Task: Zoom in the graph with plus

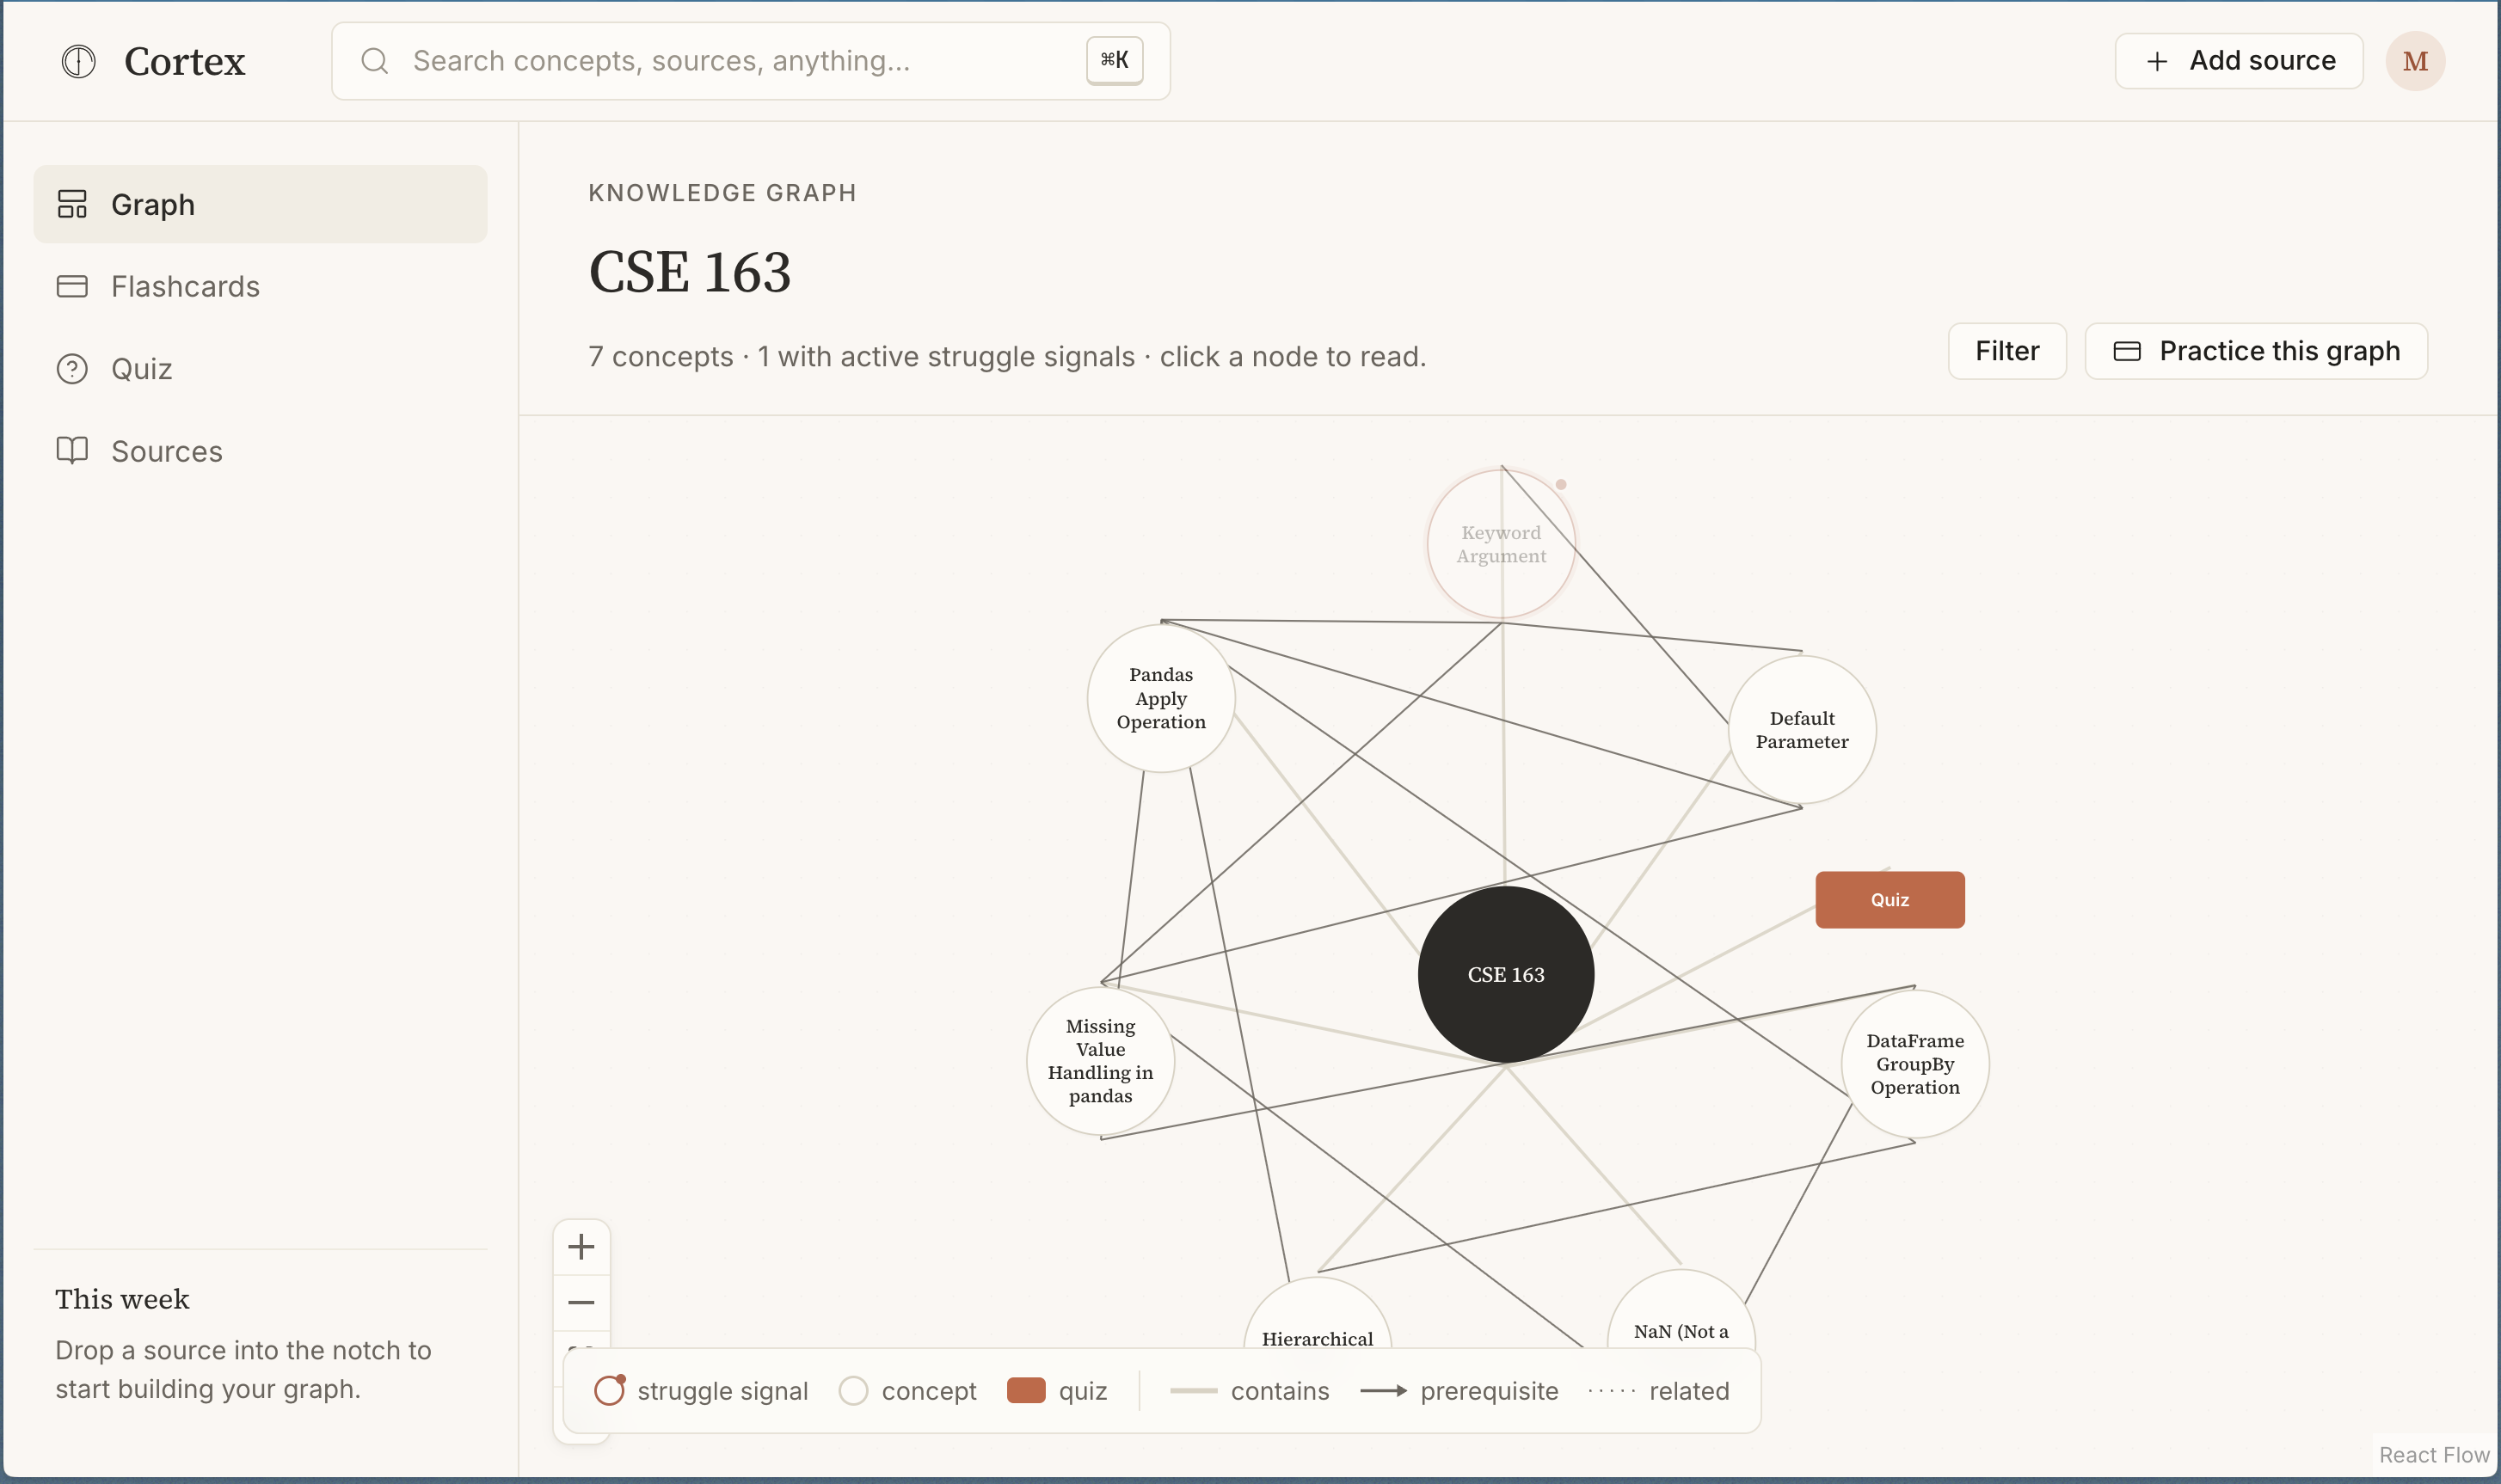Action: [x=581, y=1247]
